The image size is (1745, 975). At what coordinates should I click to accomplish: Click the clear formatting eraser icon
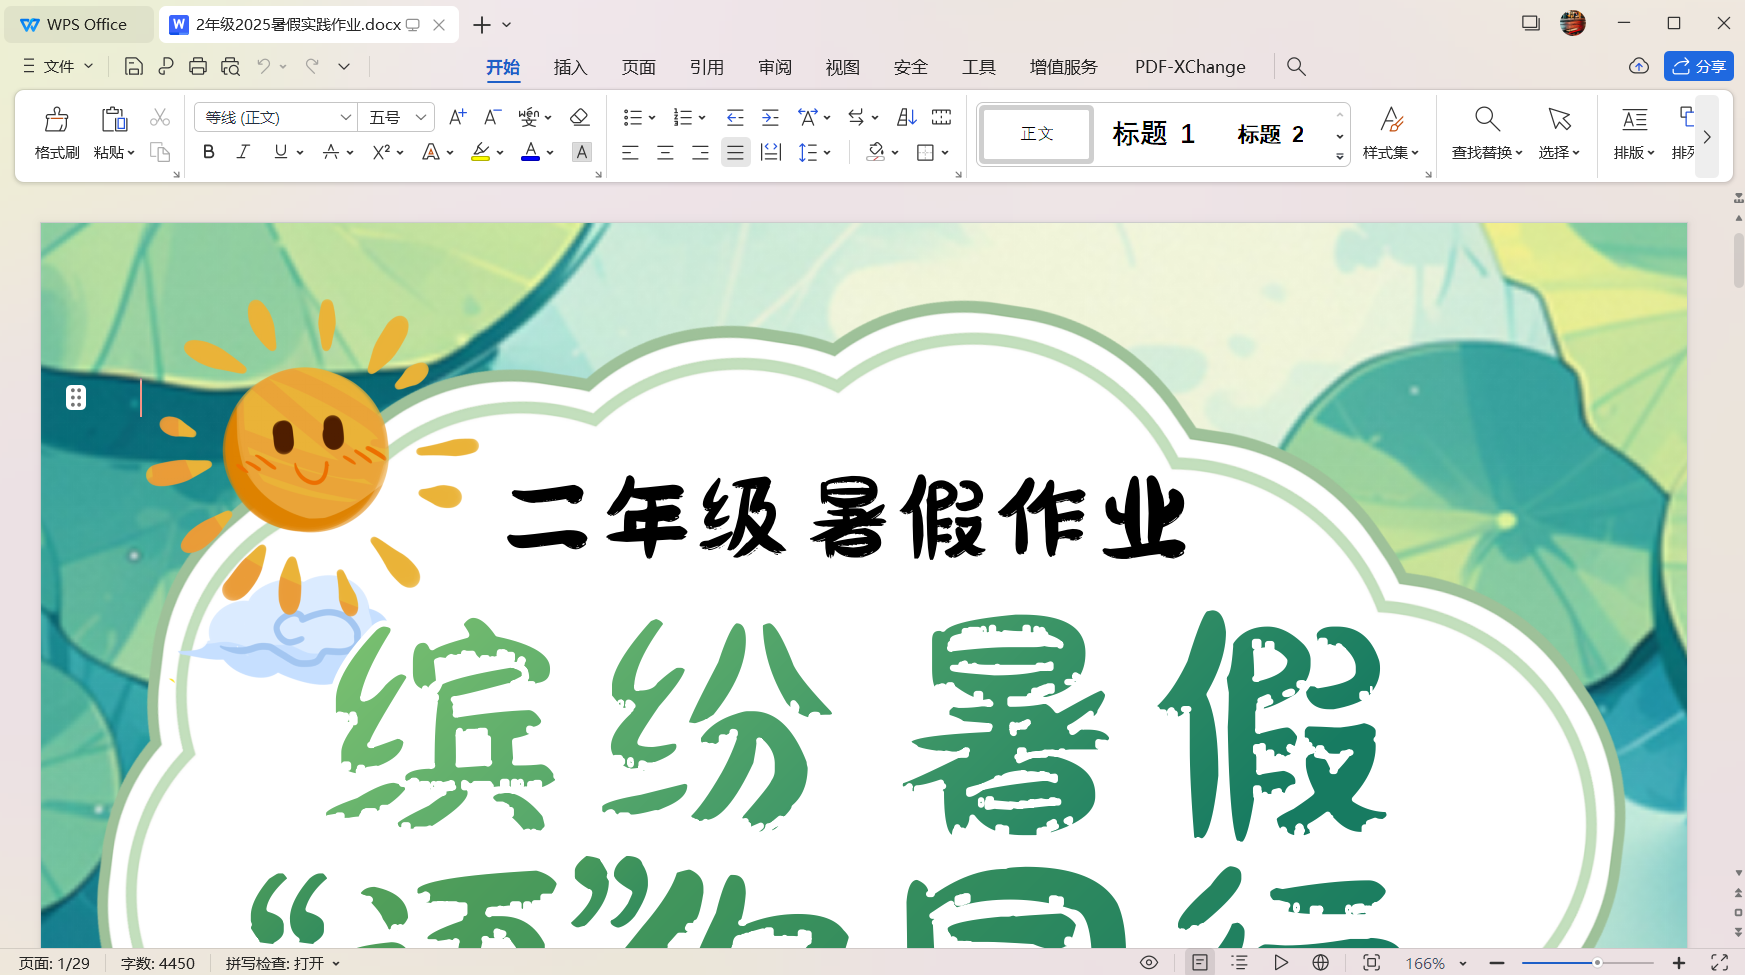tap(579, 117)
